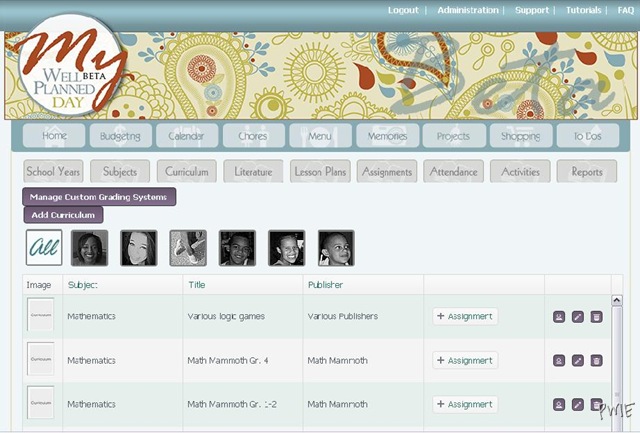Select the first student photo after All
This screenshot has width=640, height=433.
tap(90, 248)
